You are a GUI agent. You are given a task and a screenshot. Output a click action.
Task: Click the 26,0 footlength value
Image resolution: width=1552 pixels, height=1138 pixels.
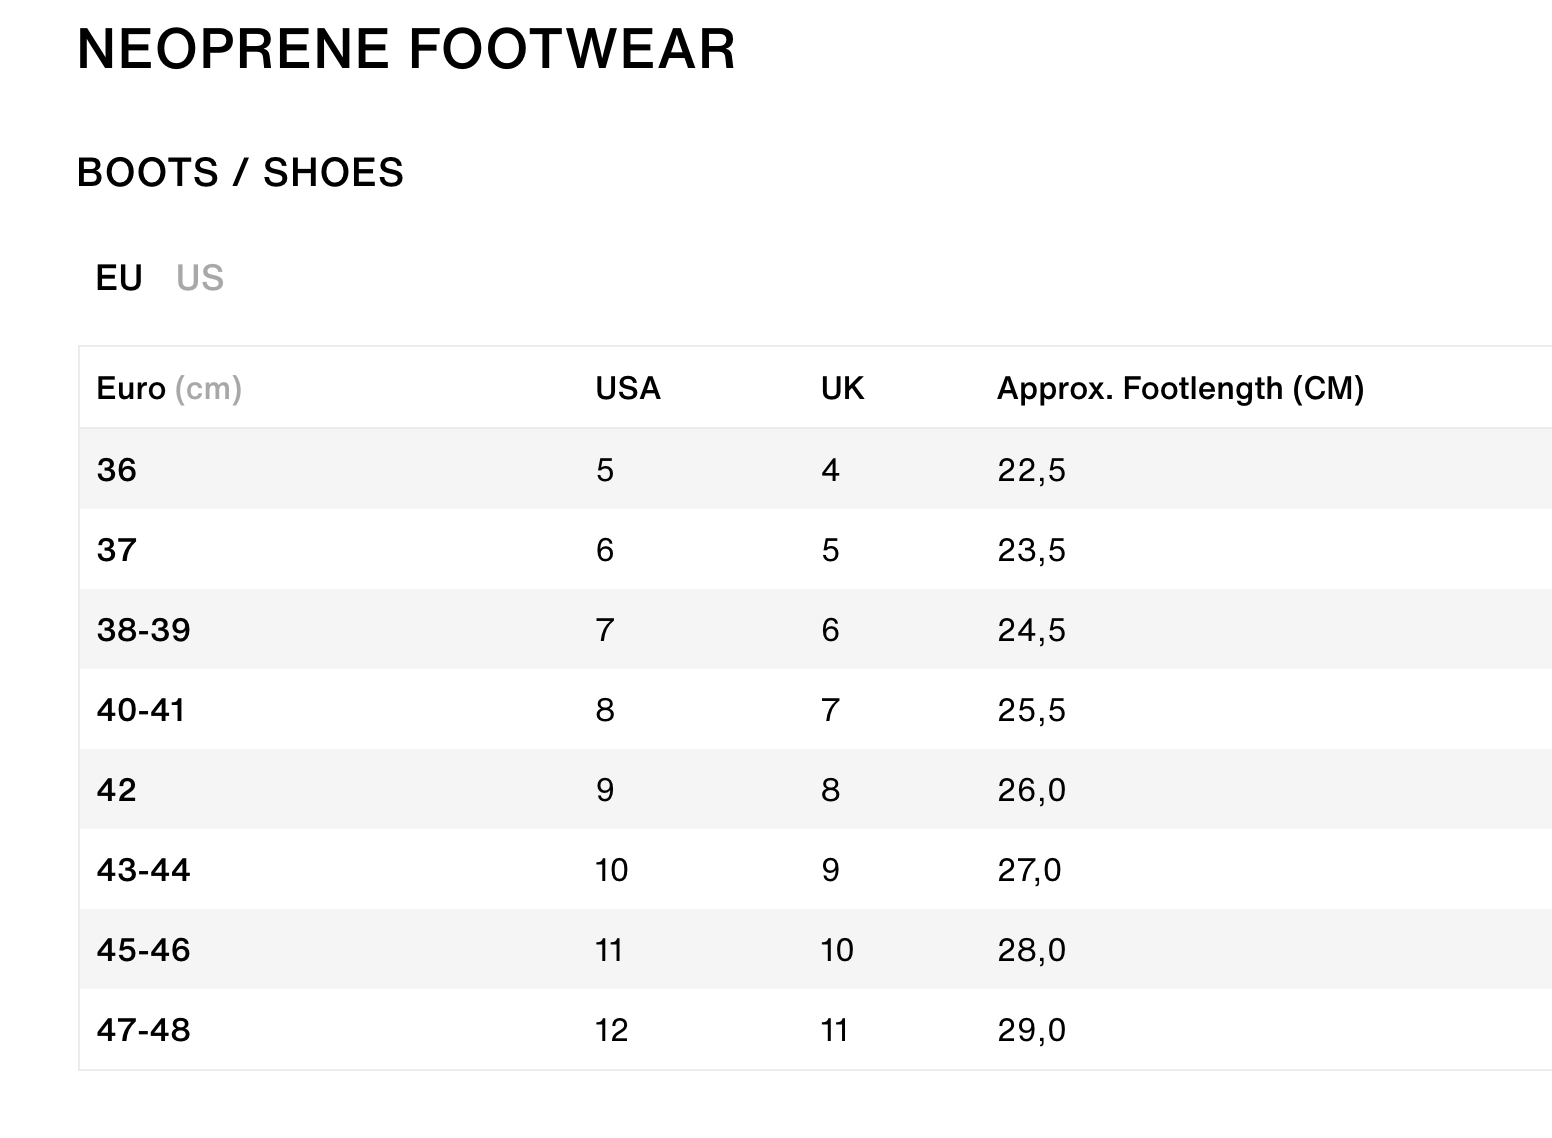pyautogui.click(x=1031, y=790)
